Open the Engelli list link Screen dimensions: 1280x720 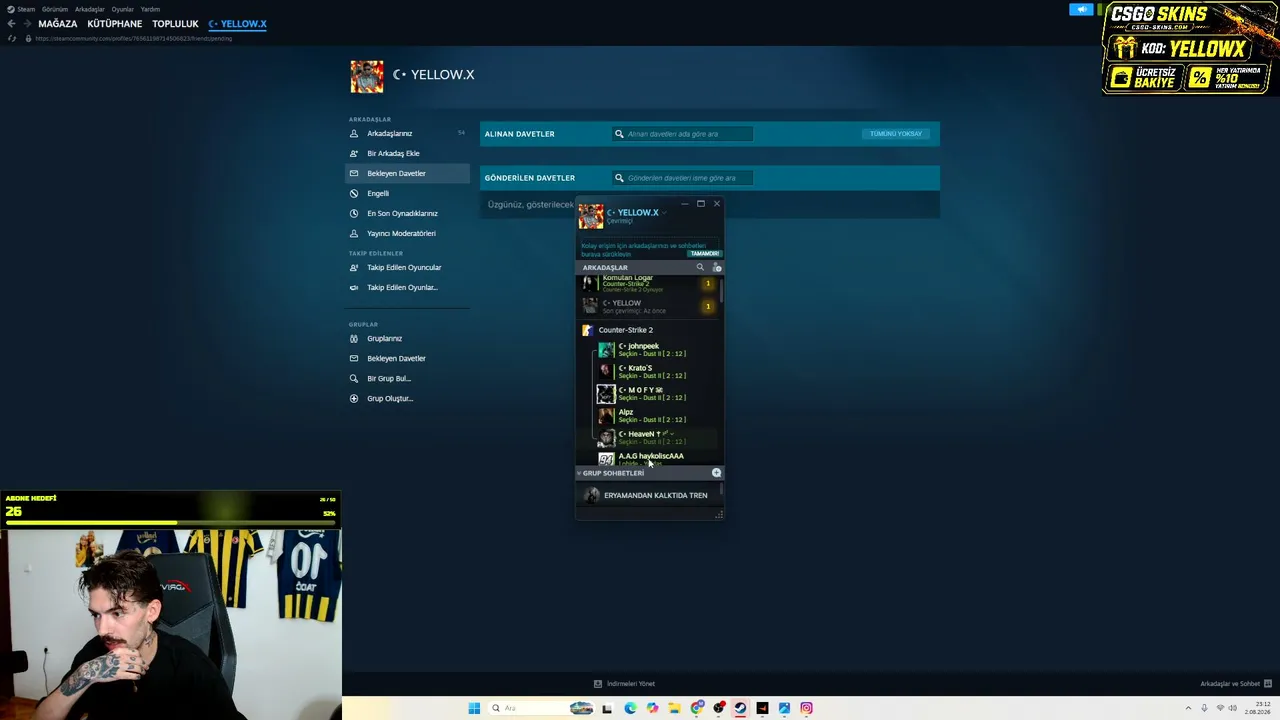tap(378, 193)
